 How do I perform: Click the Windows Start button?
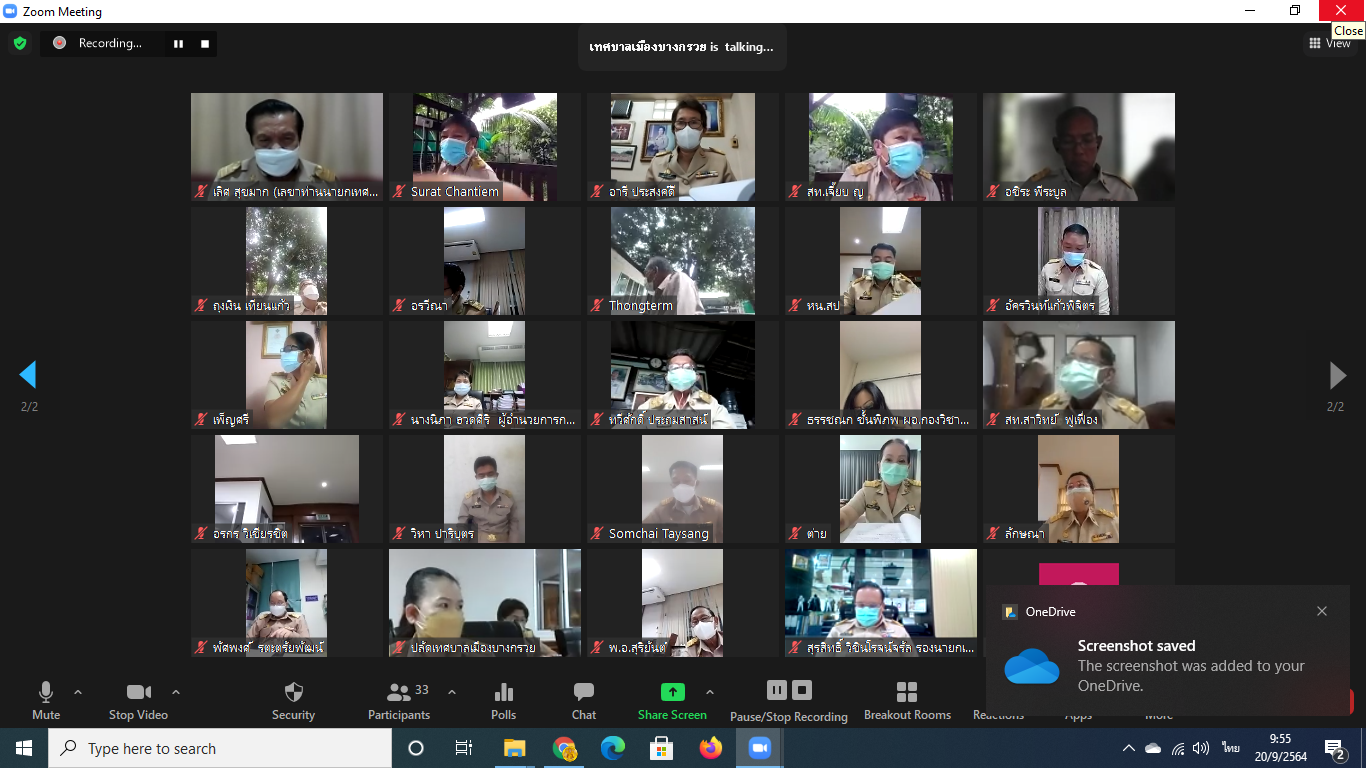pos(24,748)
